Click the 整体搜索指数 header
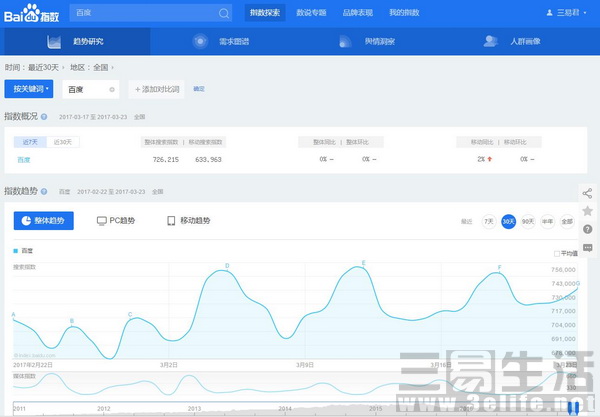Viewport: 600px width, 417px height. [x=161, y=142]
